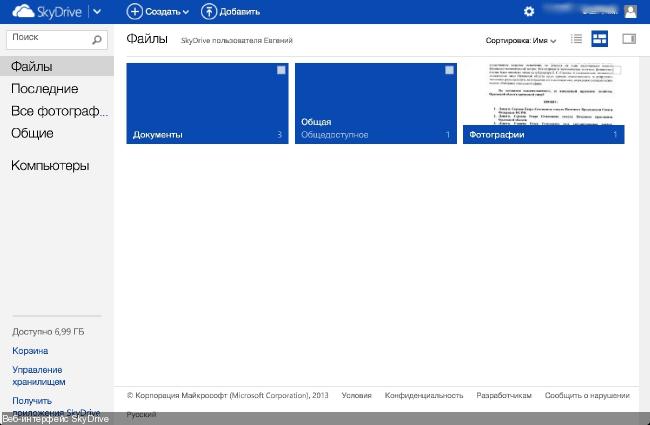This screenshot has height=425, width=650.
Task: Open Управление хранилищем link
Action: click(39, 376)
